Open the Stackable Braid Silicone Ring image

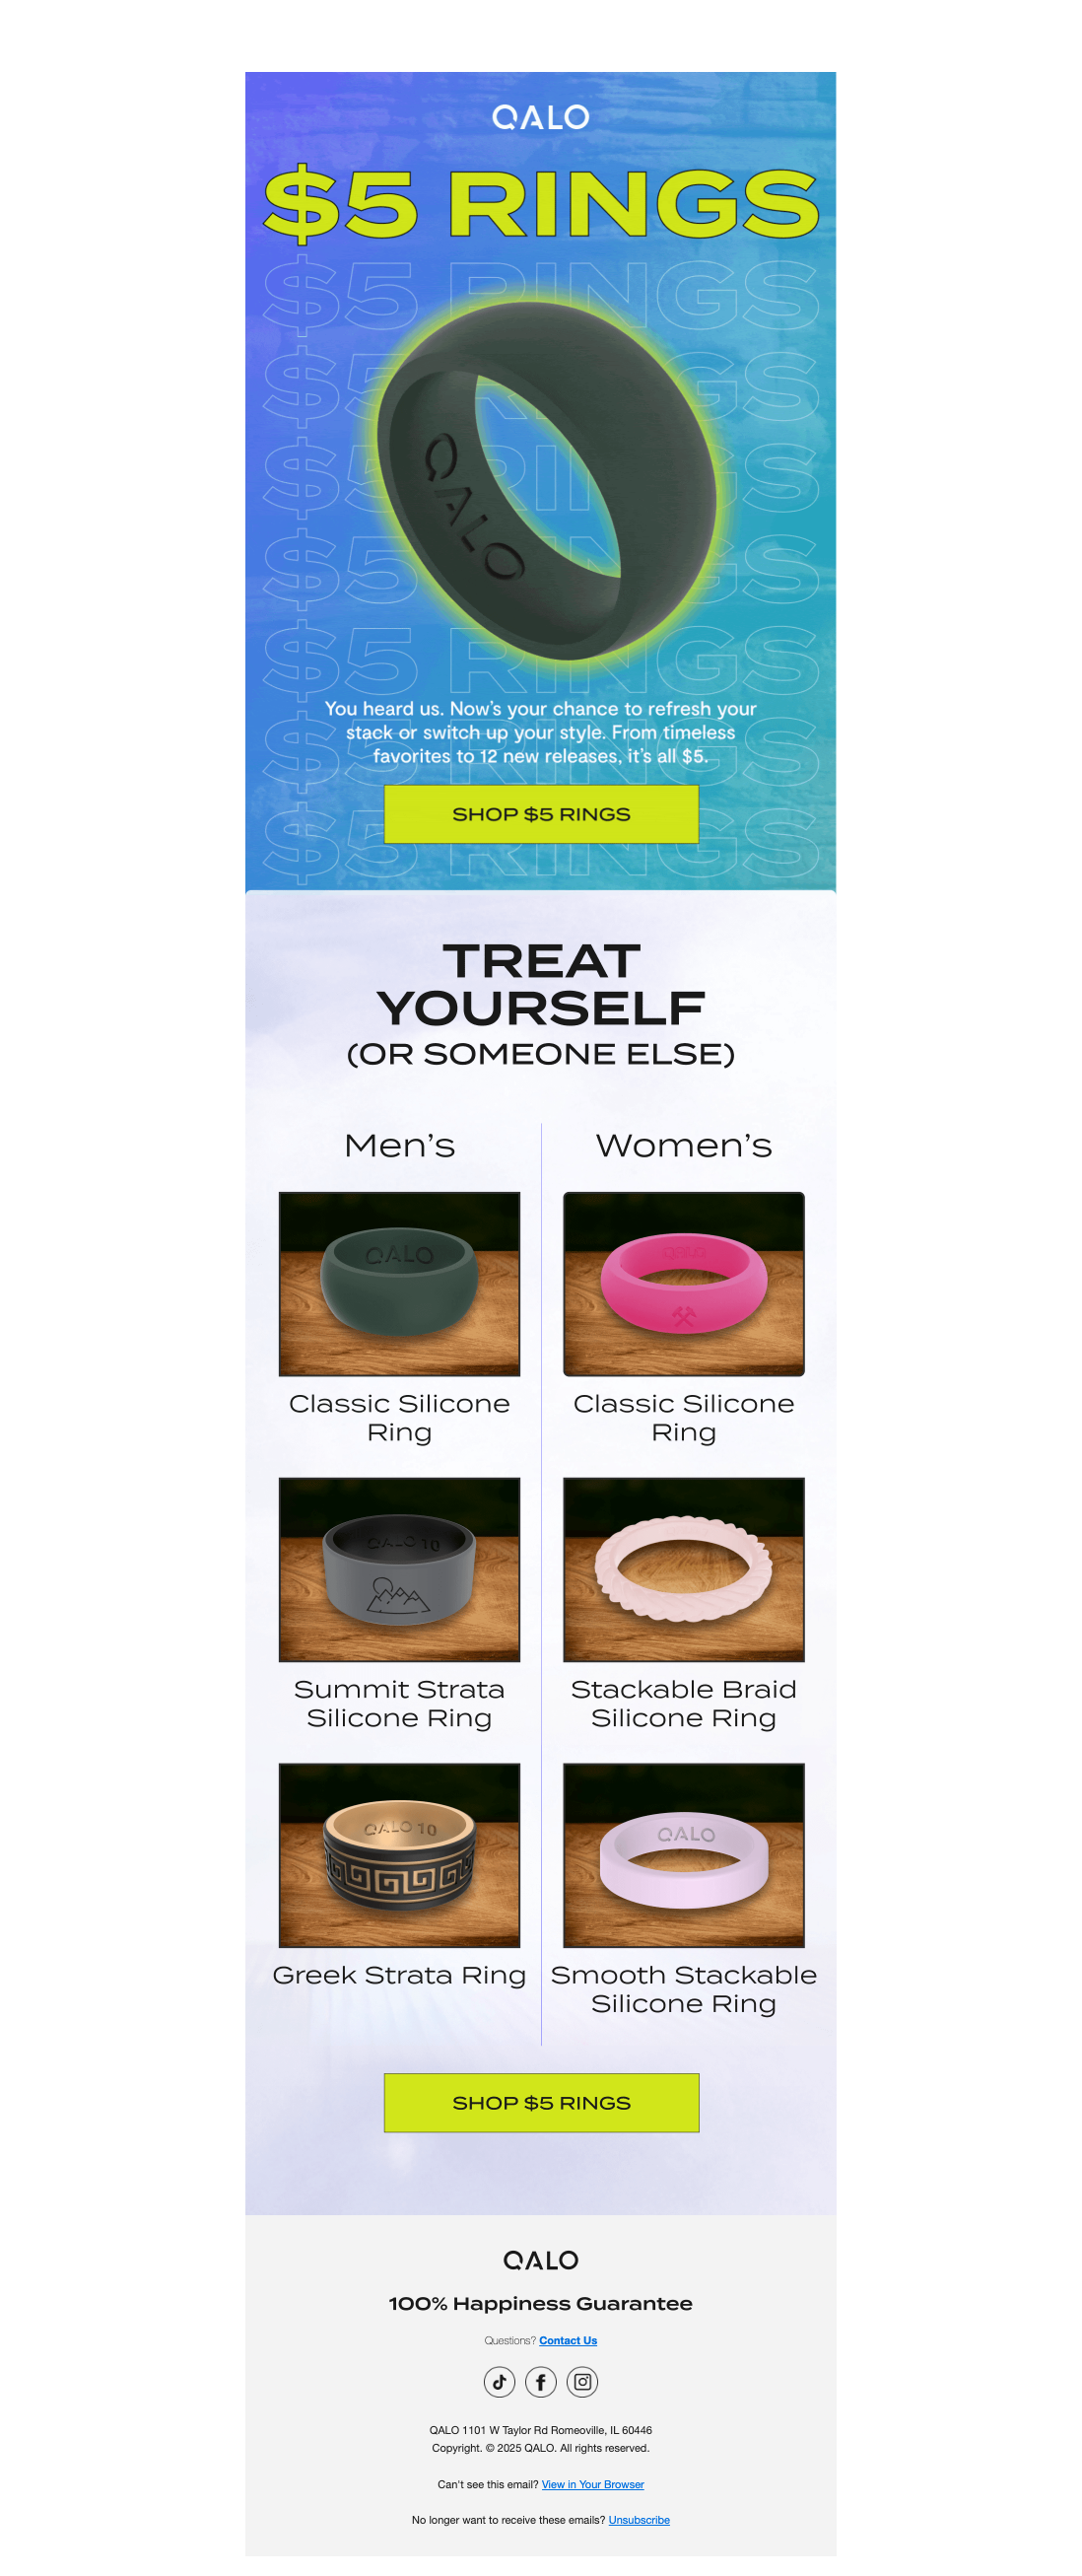coord(684,1570)
